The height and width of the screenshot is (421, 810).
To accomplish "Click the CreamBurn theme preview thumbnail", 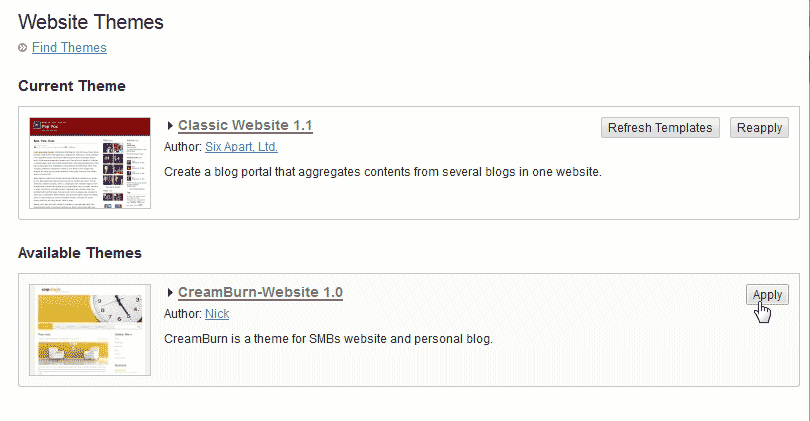I will click(90, 329).
